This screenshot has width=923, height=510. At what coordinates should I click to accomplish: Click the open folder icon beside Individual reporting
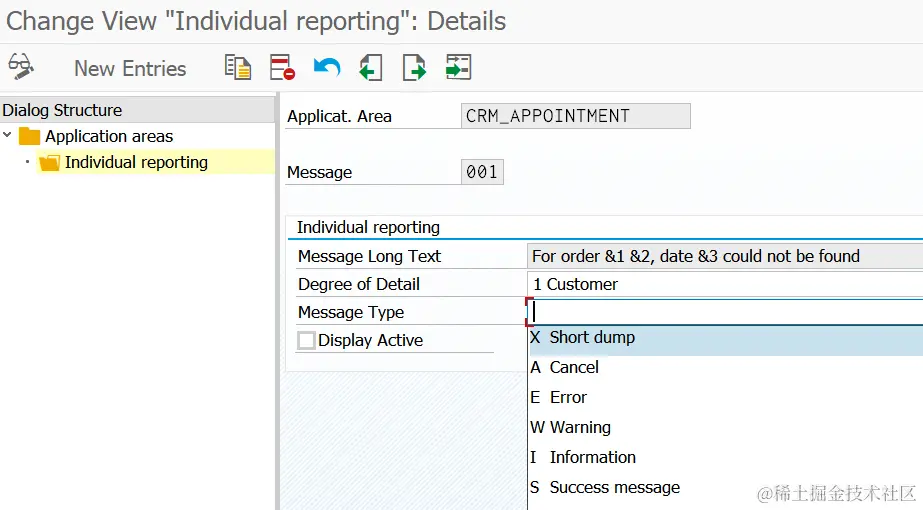coord(49,163)
